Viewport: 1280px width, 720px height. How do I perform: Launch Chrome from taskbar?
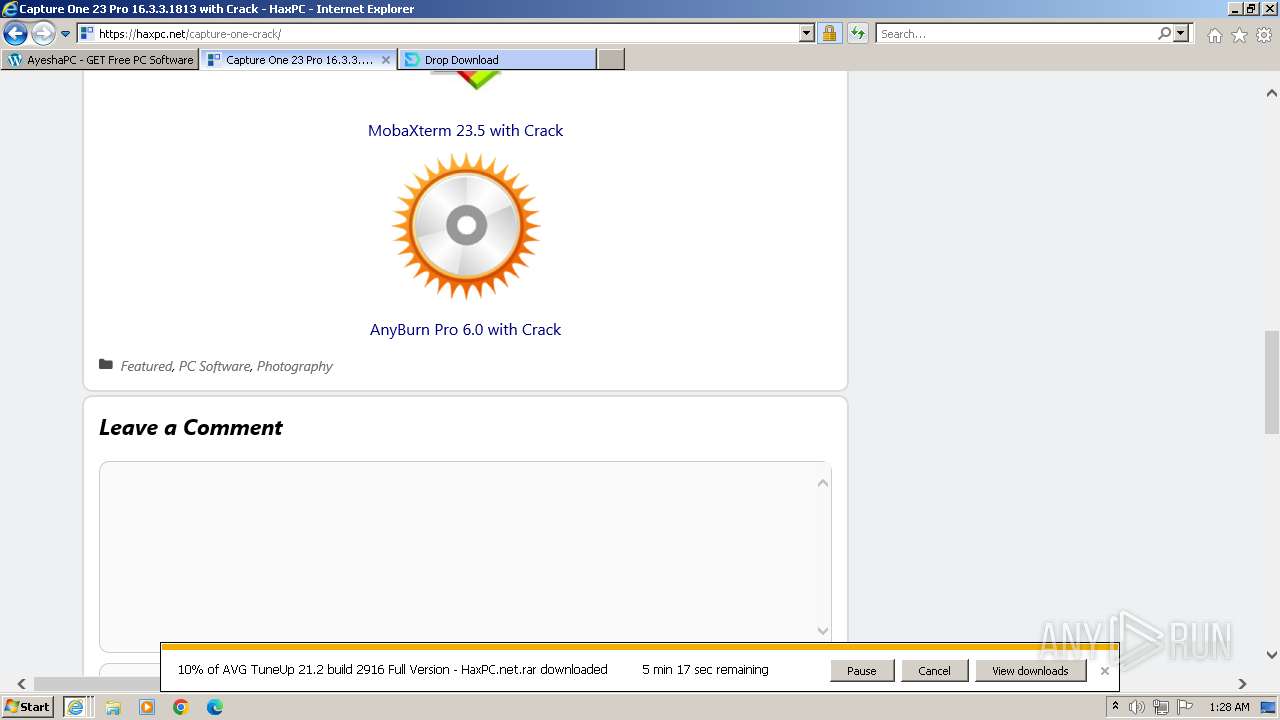(181, 707)
